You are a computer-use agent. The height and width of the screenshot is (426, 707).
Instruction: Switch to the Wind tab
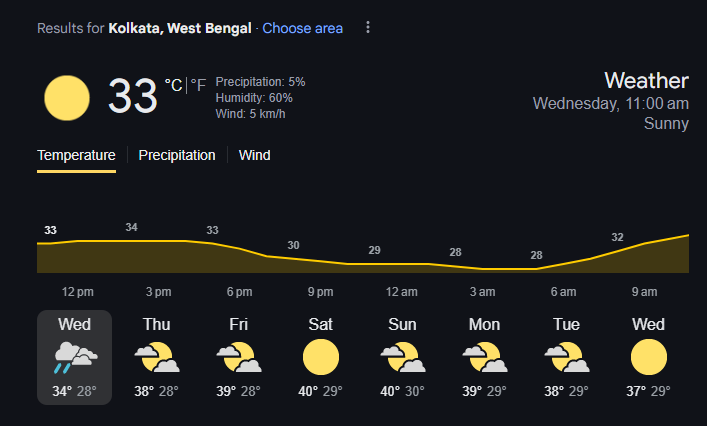click(254, 155)
